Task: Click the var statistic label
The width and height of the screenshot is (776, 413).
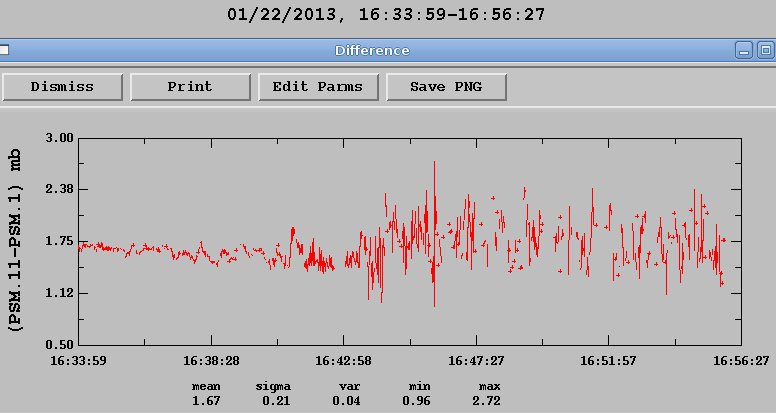Action: tap(349, 386)
